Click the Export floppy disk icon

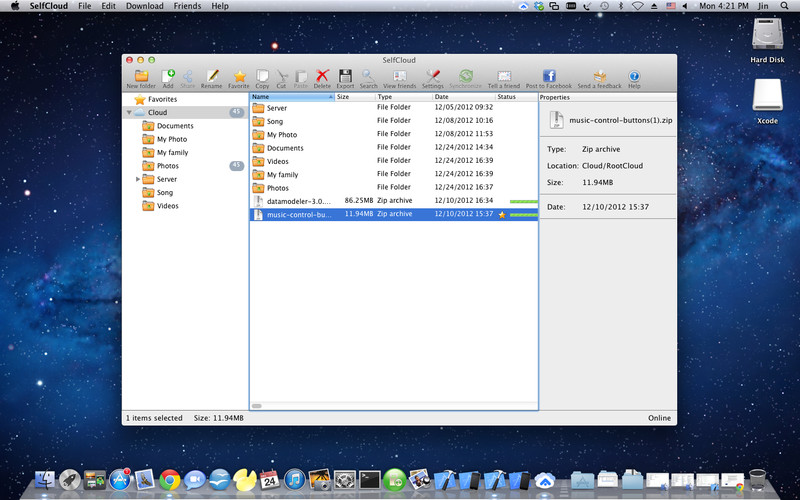point(345,79)
